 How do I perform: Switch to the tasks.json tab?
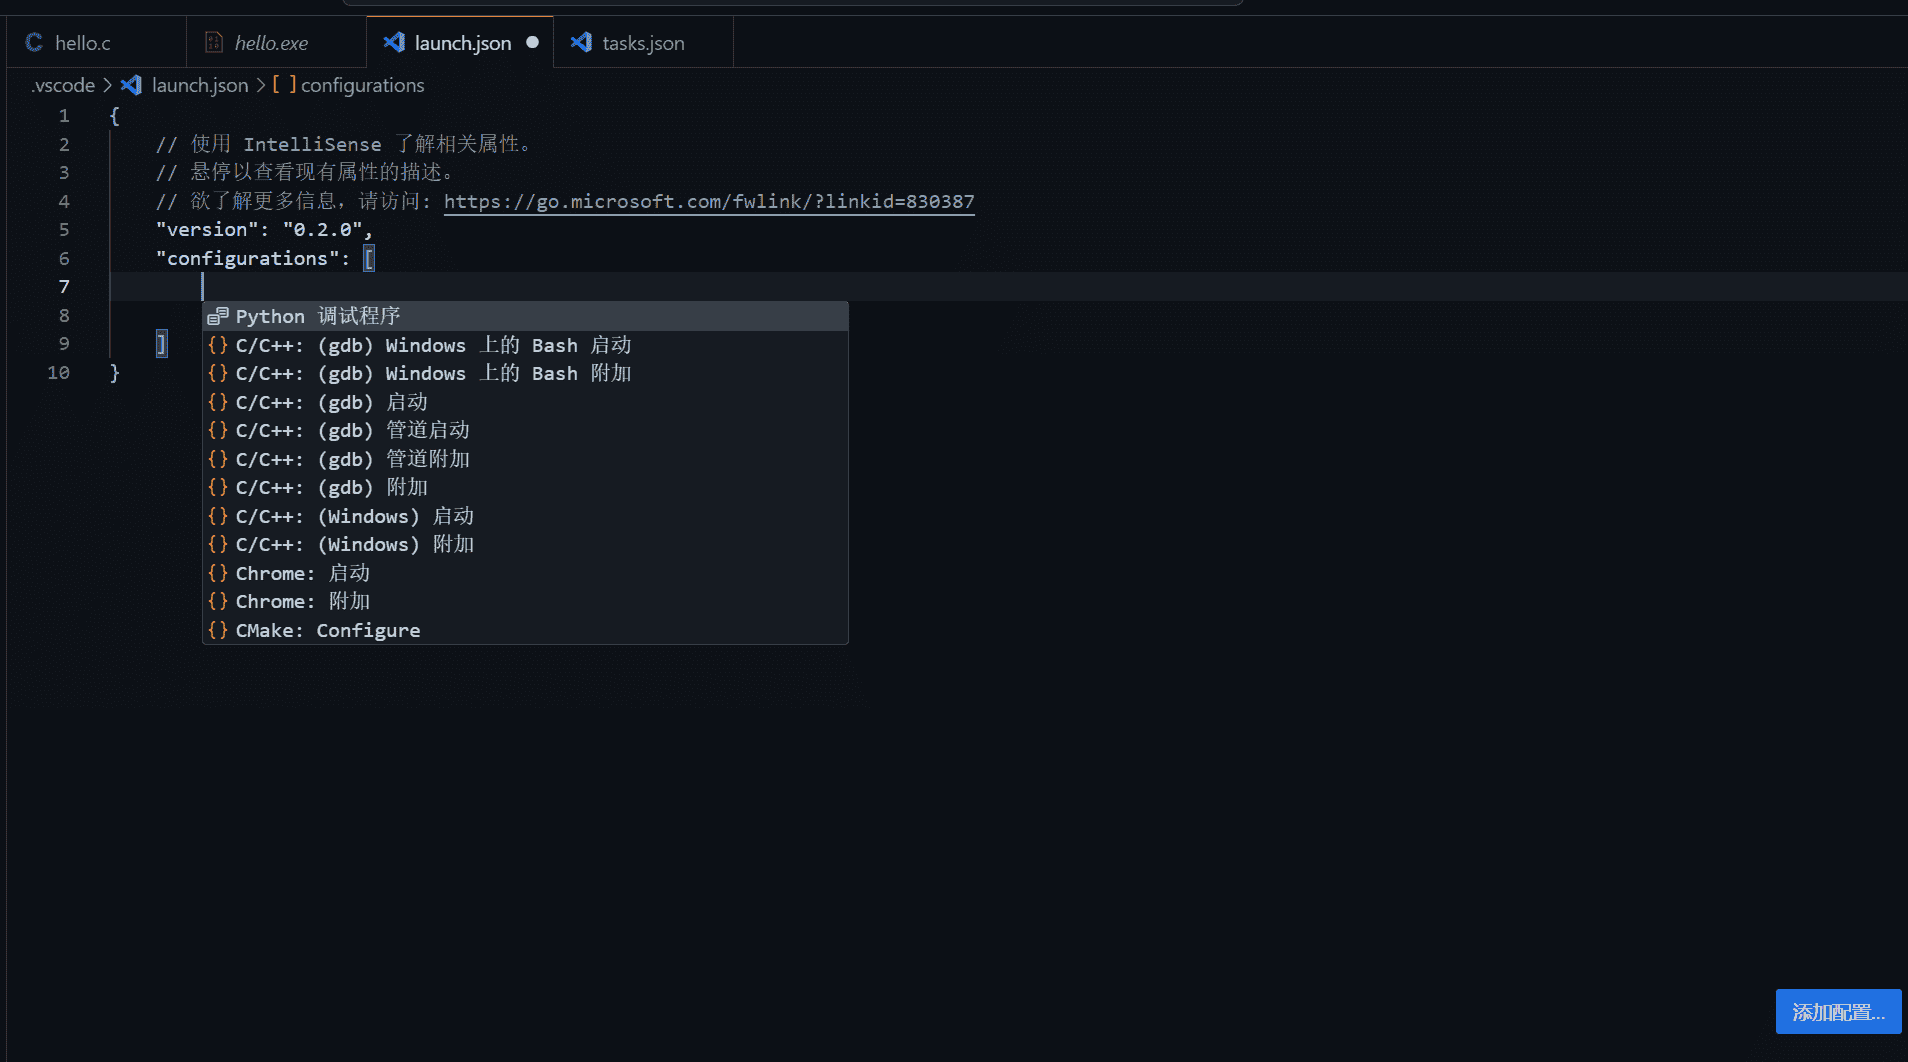(643, 43)
